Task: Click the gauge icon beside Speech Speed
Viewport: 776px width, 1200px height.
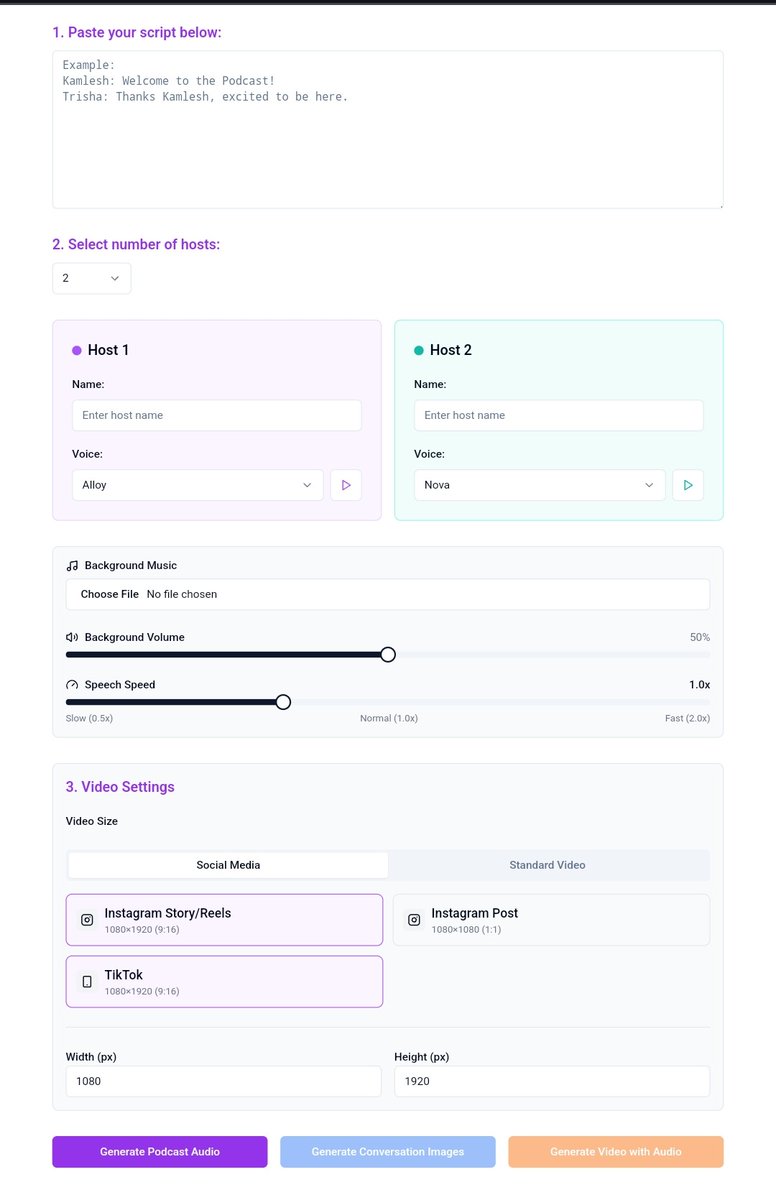Action: [x=72, y=685]
